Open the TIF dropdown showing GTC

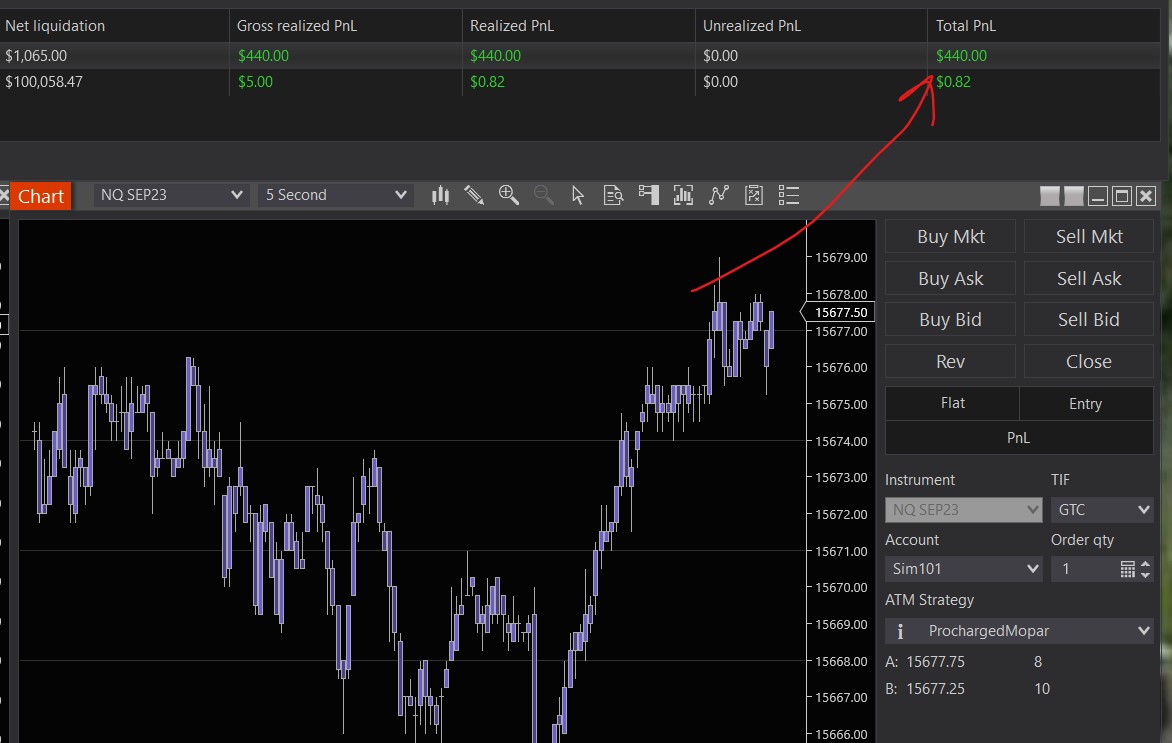click(x=1102, y=510)
